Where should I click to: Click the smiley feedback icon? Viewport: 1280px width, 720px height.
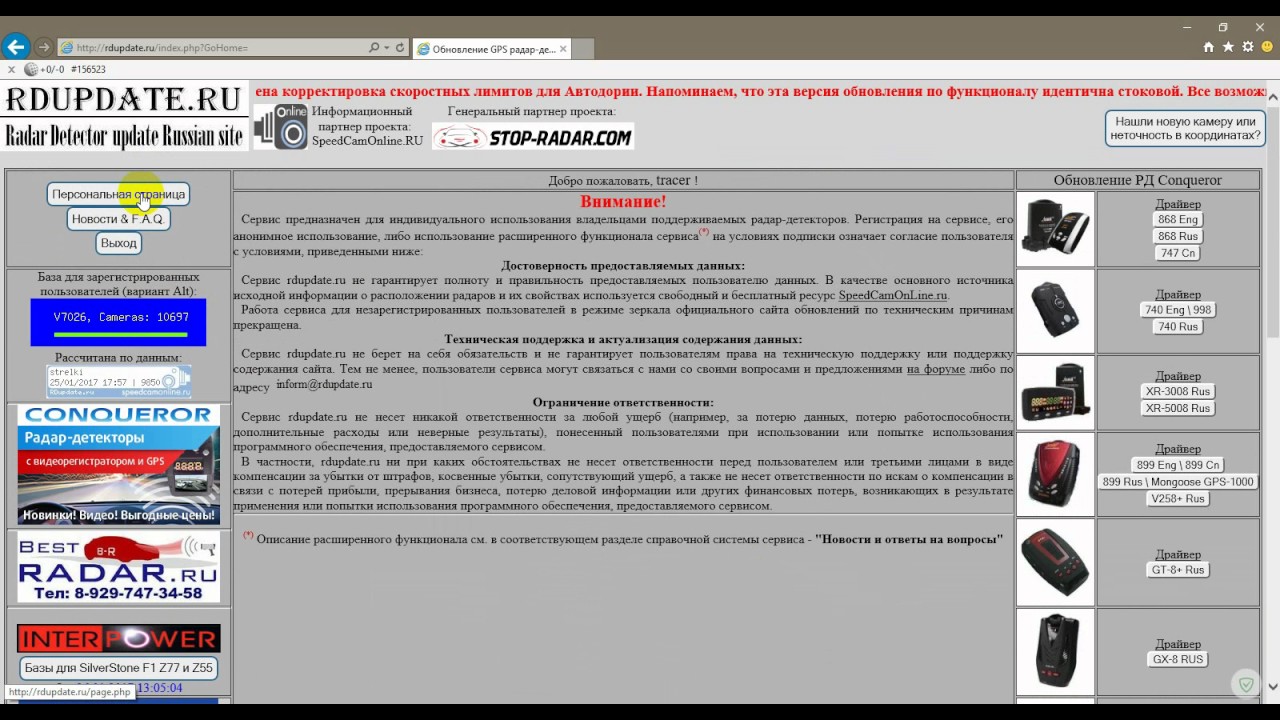tap(1266, 47)
